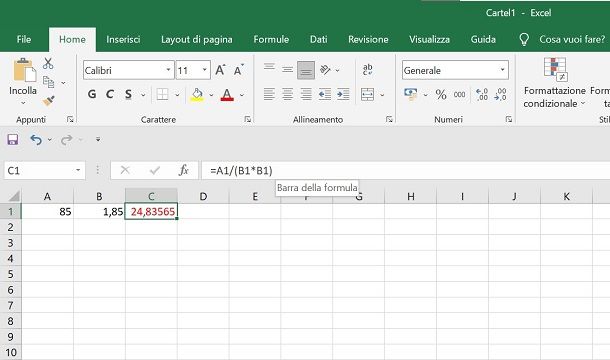Select cell A1 containing 85

[x=47, y=211]
